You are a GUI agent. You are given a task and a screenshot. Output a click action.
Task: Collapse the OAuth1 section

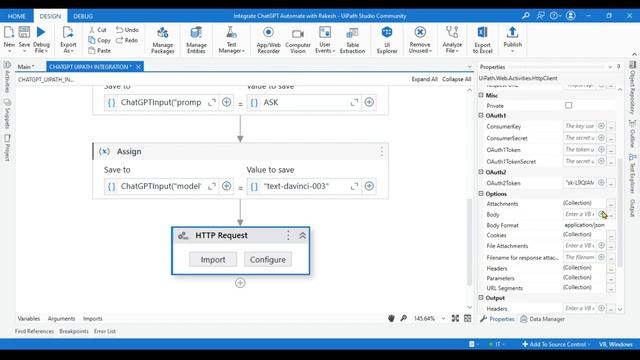tap(481, 116)
